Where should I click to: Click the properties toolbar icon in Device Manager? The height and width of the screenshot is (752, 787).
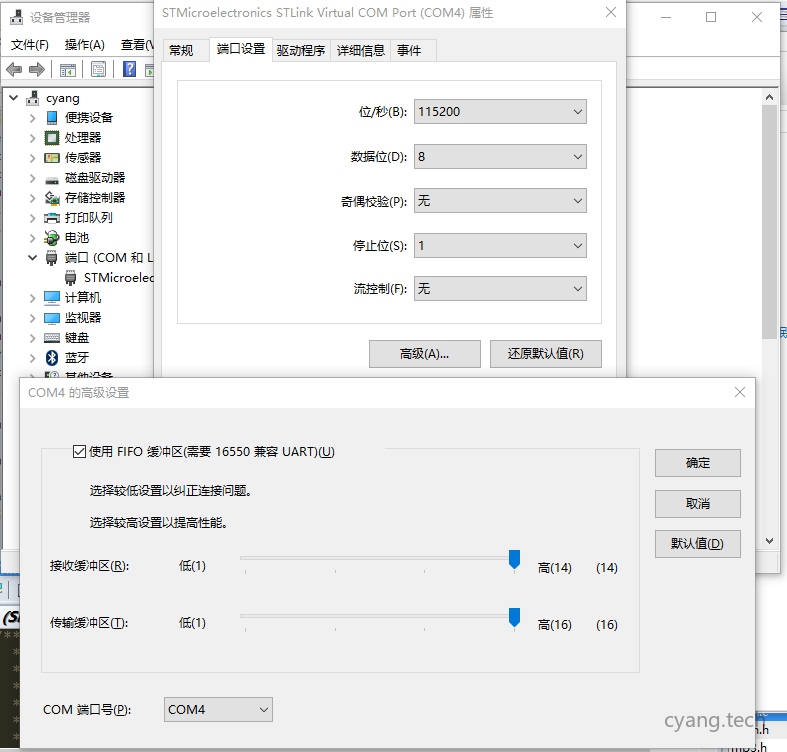click(x=98, y=69)
